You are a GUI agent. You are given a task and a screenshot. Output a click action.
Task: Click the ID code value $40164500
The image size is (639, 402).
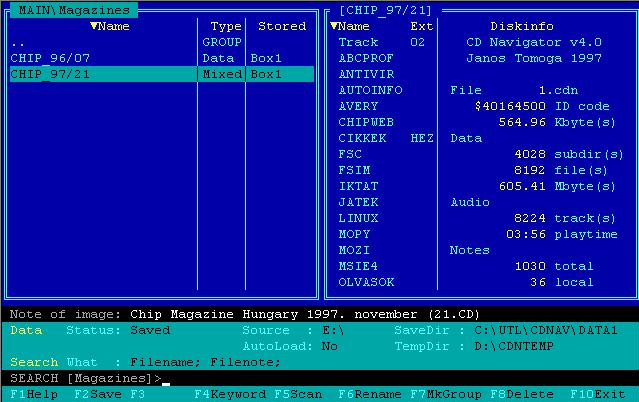pos(510,106)
